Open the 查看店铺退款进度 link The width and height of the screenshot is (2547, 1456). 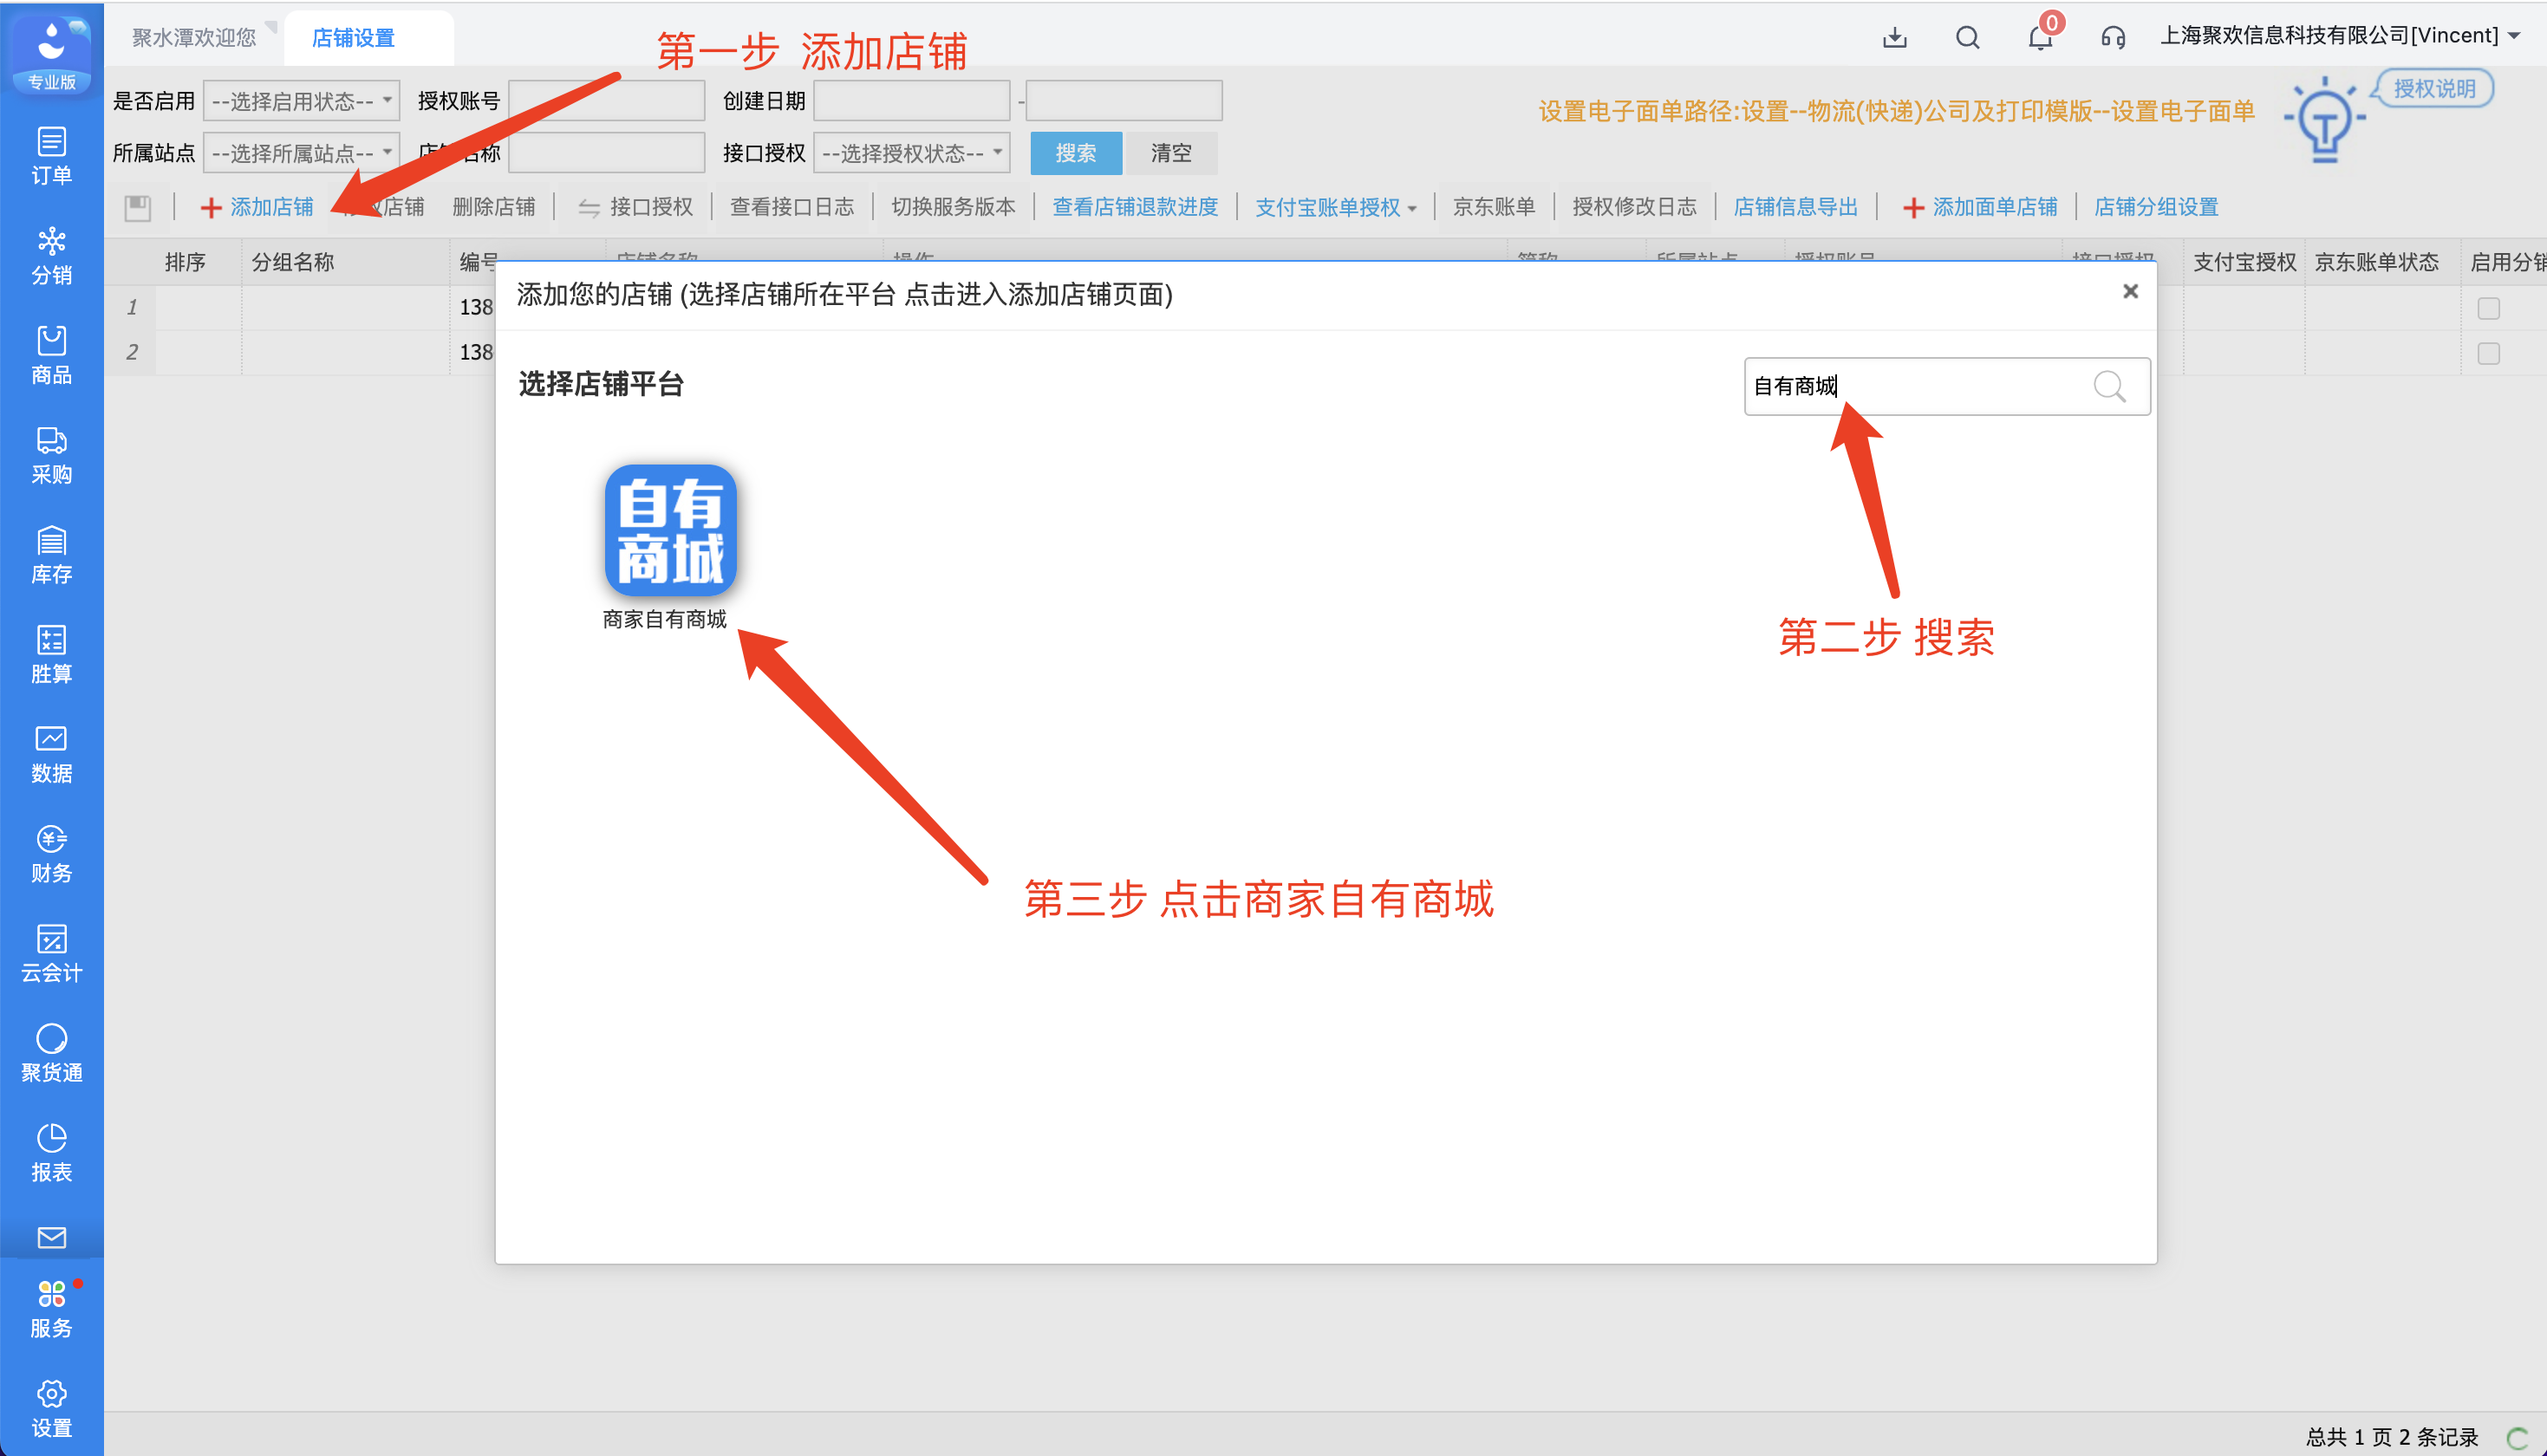(x=1134, y=207)
